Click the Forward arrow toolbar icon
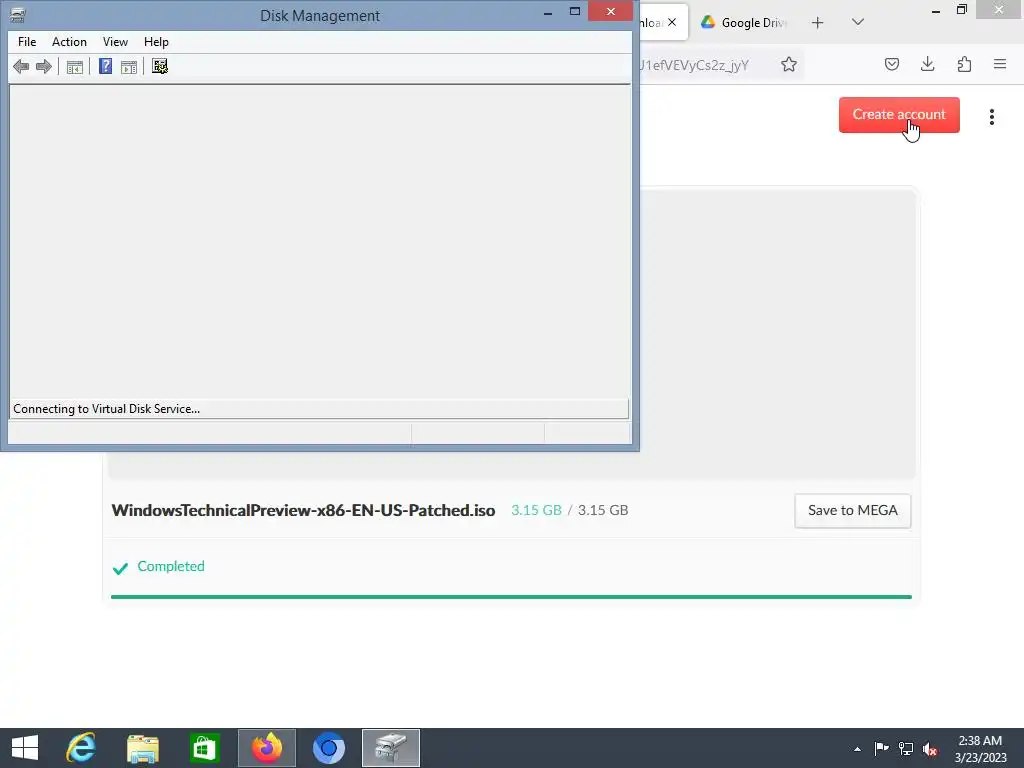 point(44,67)
